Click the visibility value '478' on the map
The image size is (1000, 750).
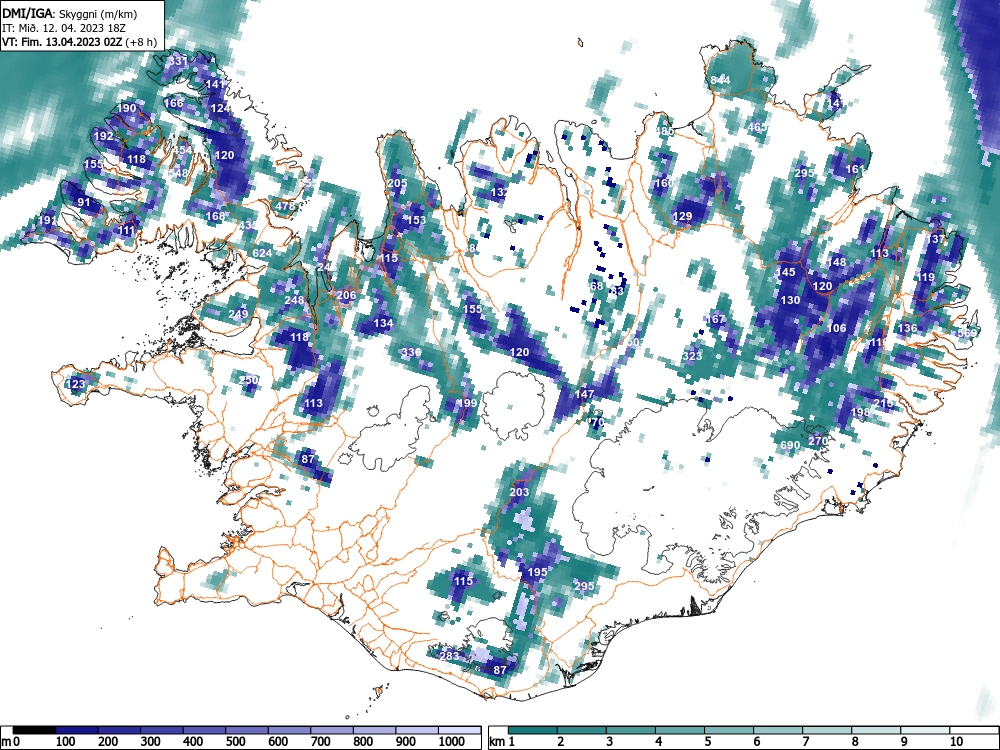[x=285, y=205]
